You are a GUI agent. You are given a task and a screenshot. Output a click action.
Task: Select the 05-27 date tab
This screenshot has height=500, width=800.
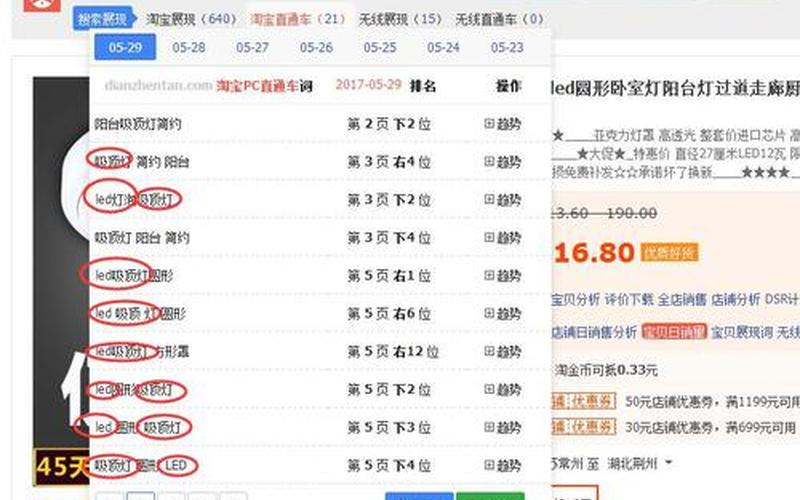point(252,47)
